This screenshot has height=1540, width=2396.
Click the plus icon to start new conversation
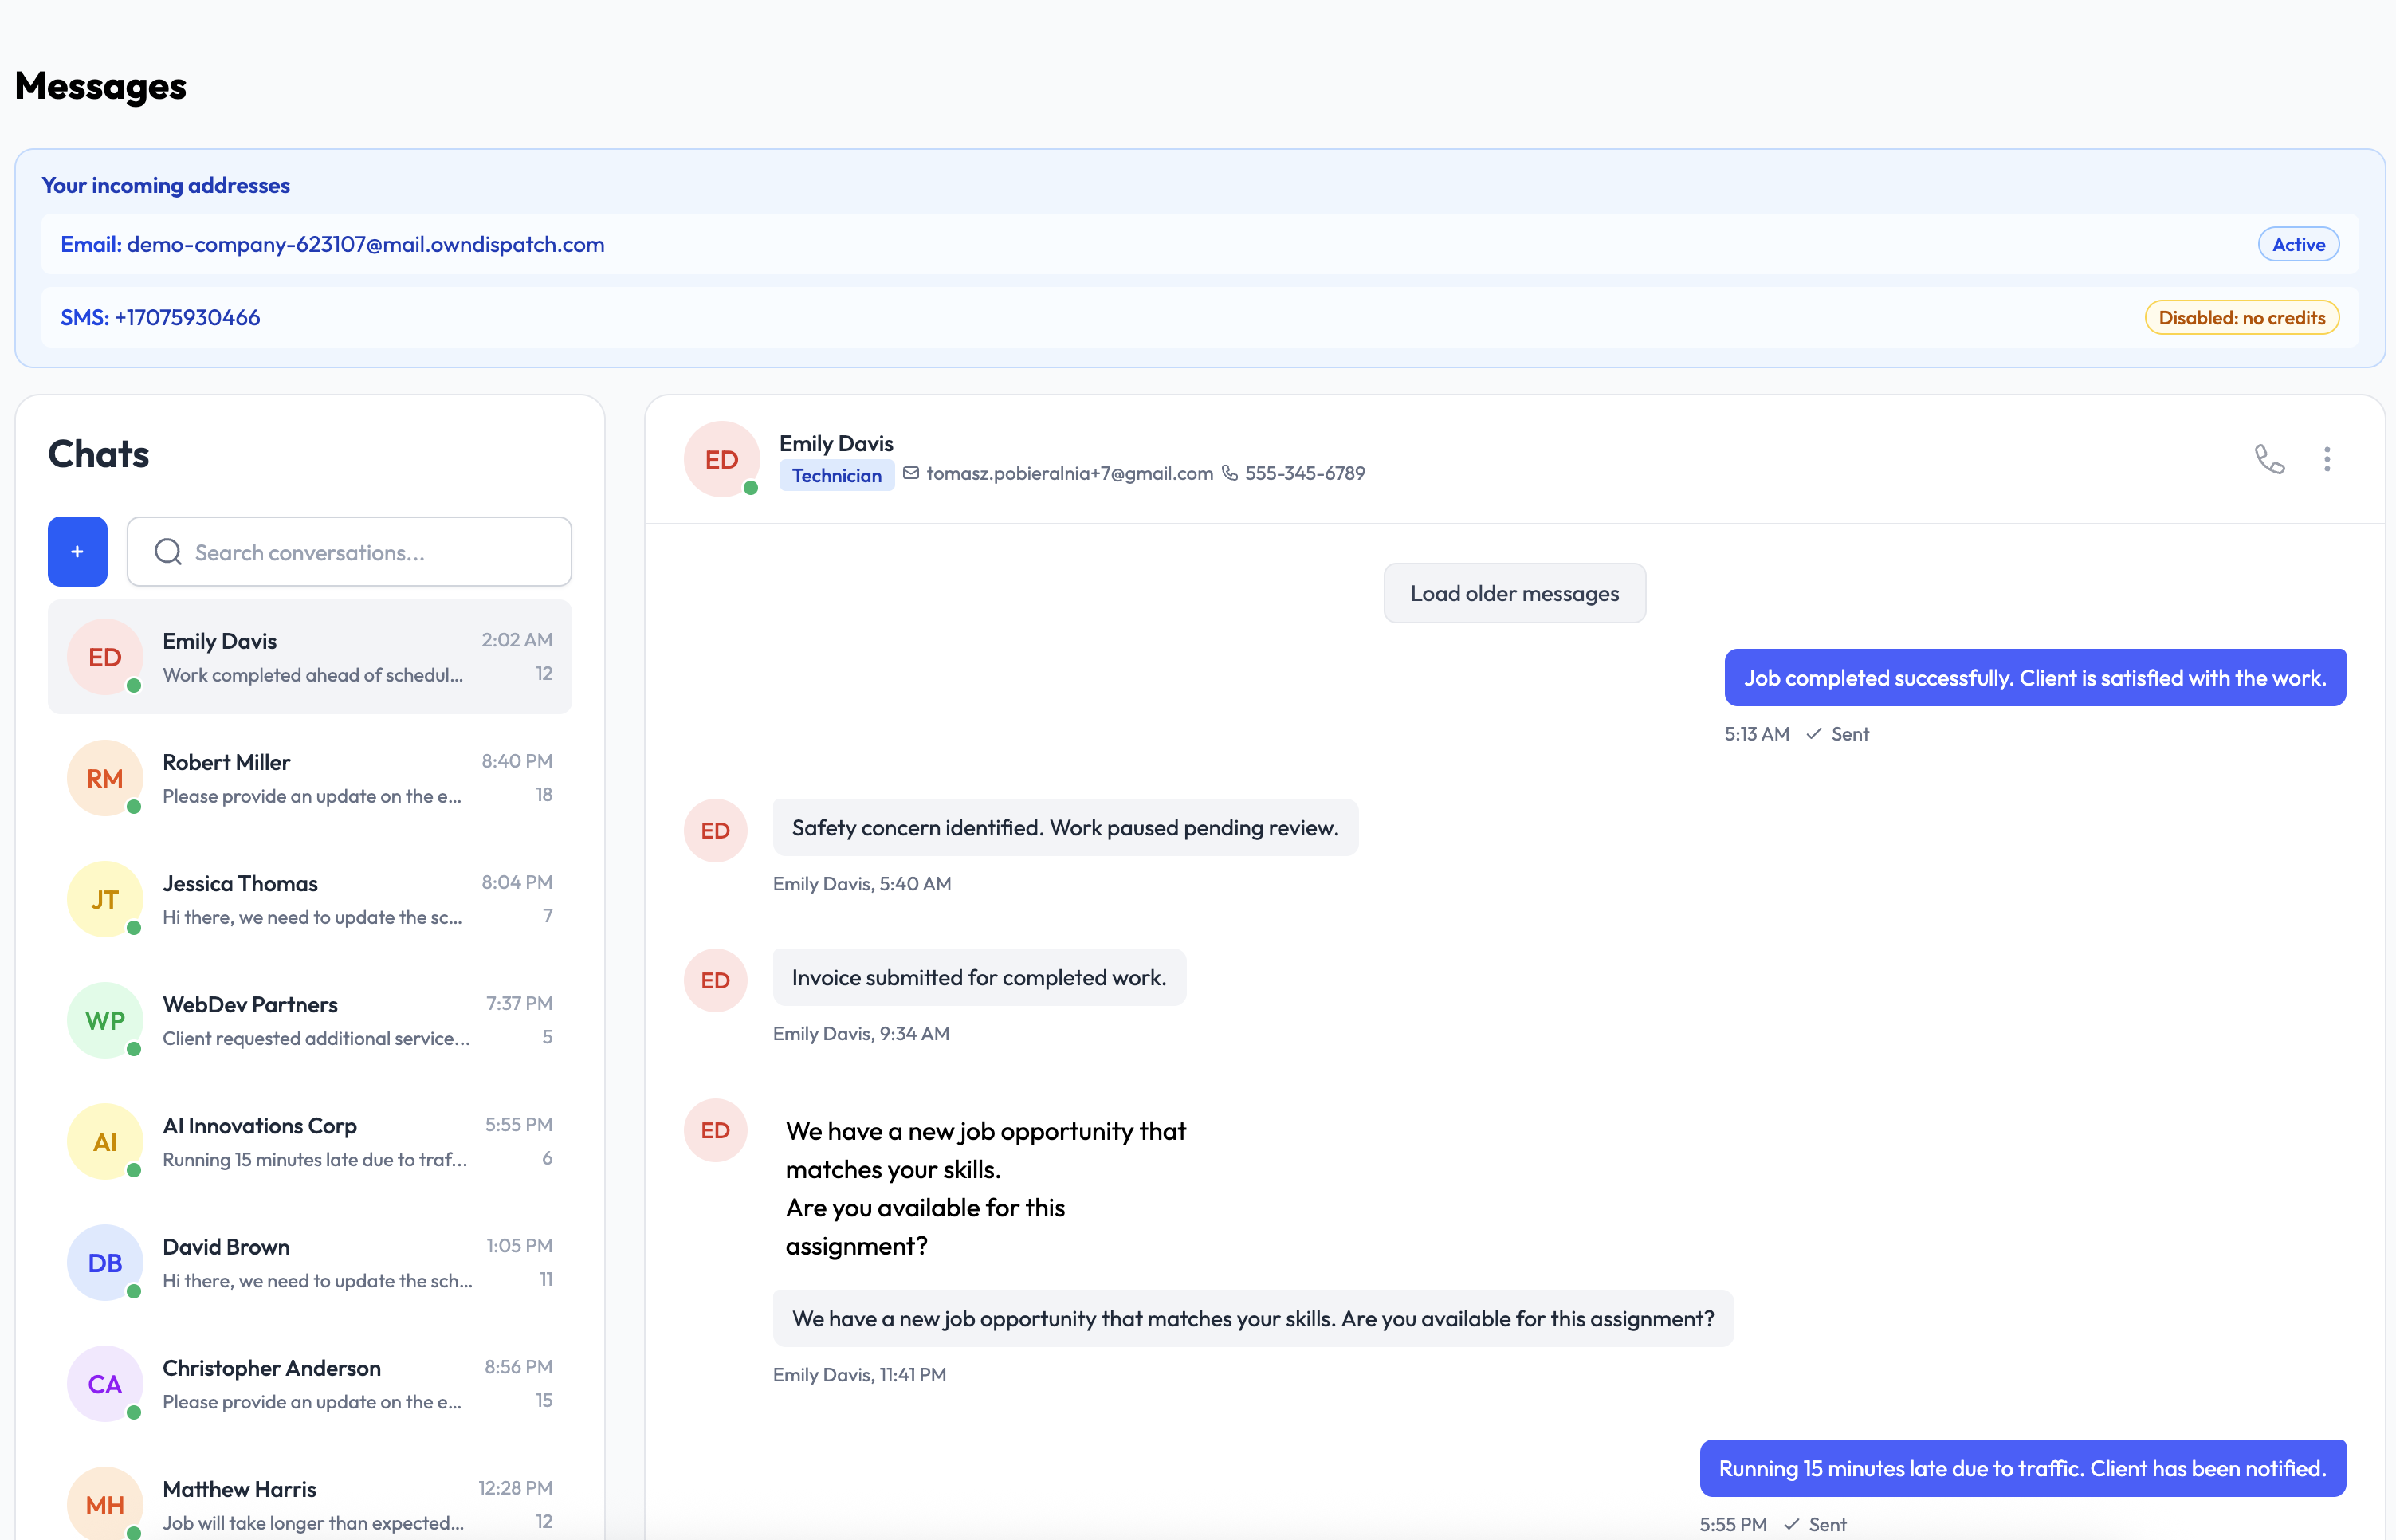(77, 551)
